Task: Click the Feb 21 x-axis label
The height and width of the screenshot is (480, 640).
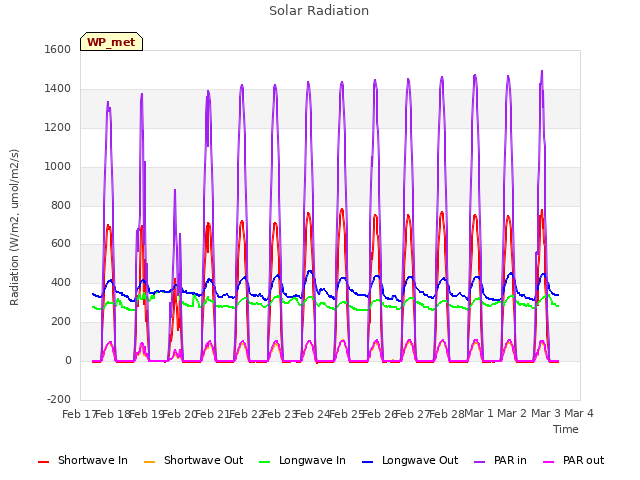Action: 212,414
